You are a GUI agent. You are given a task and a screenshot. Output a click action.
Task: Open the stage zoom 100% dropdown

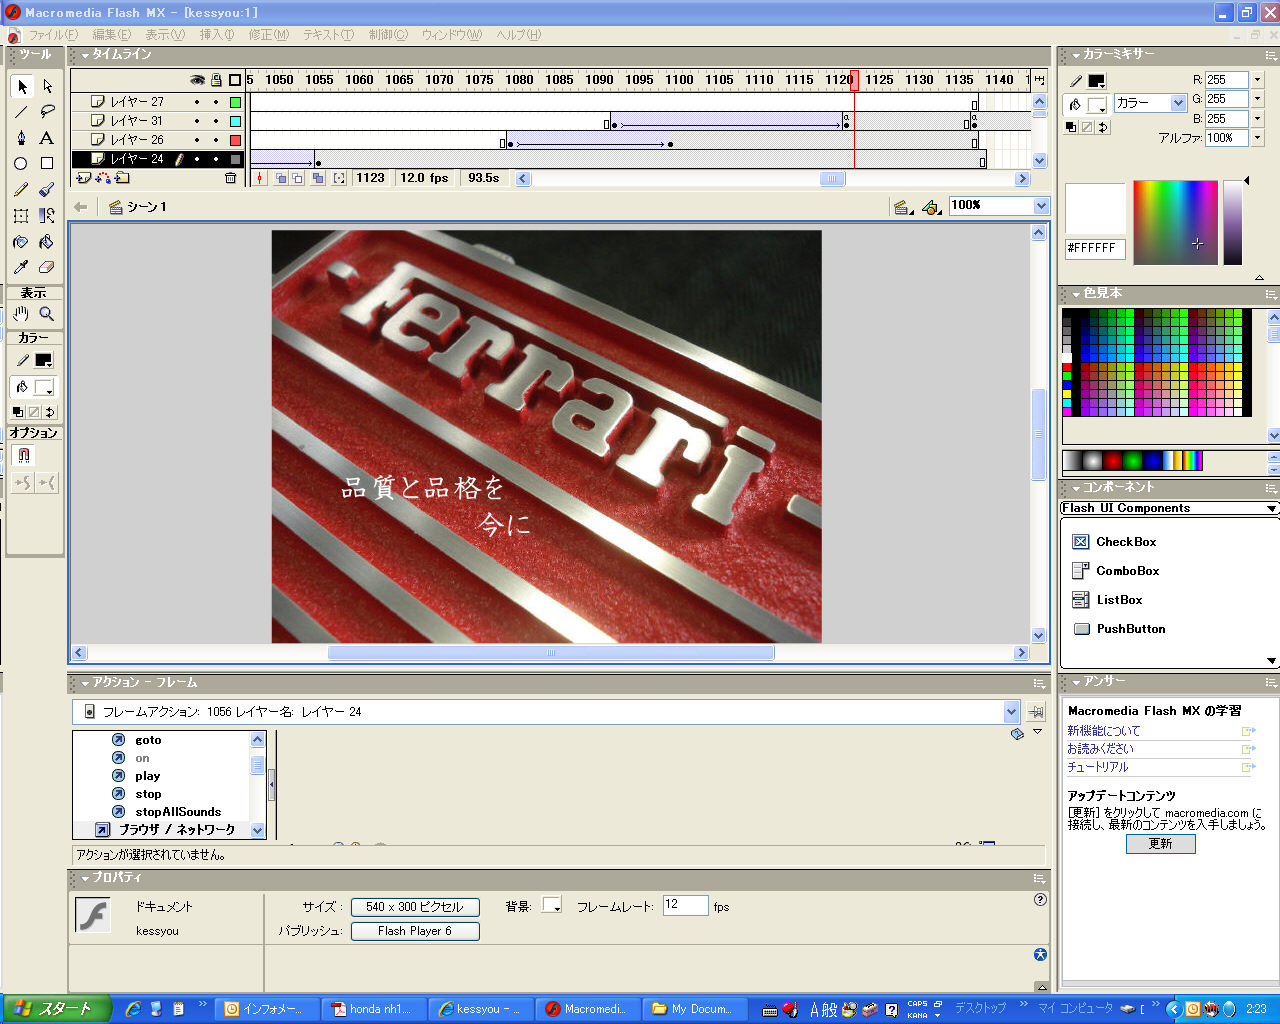coord(1041,206)
